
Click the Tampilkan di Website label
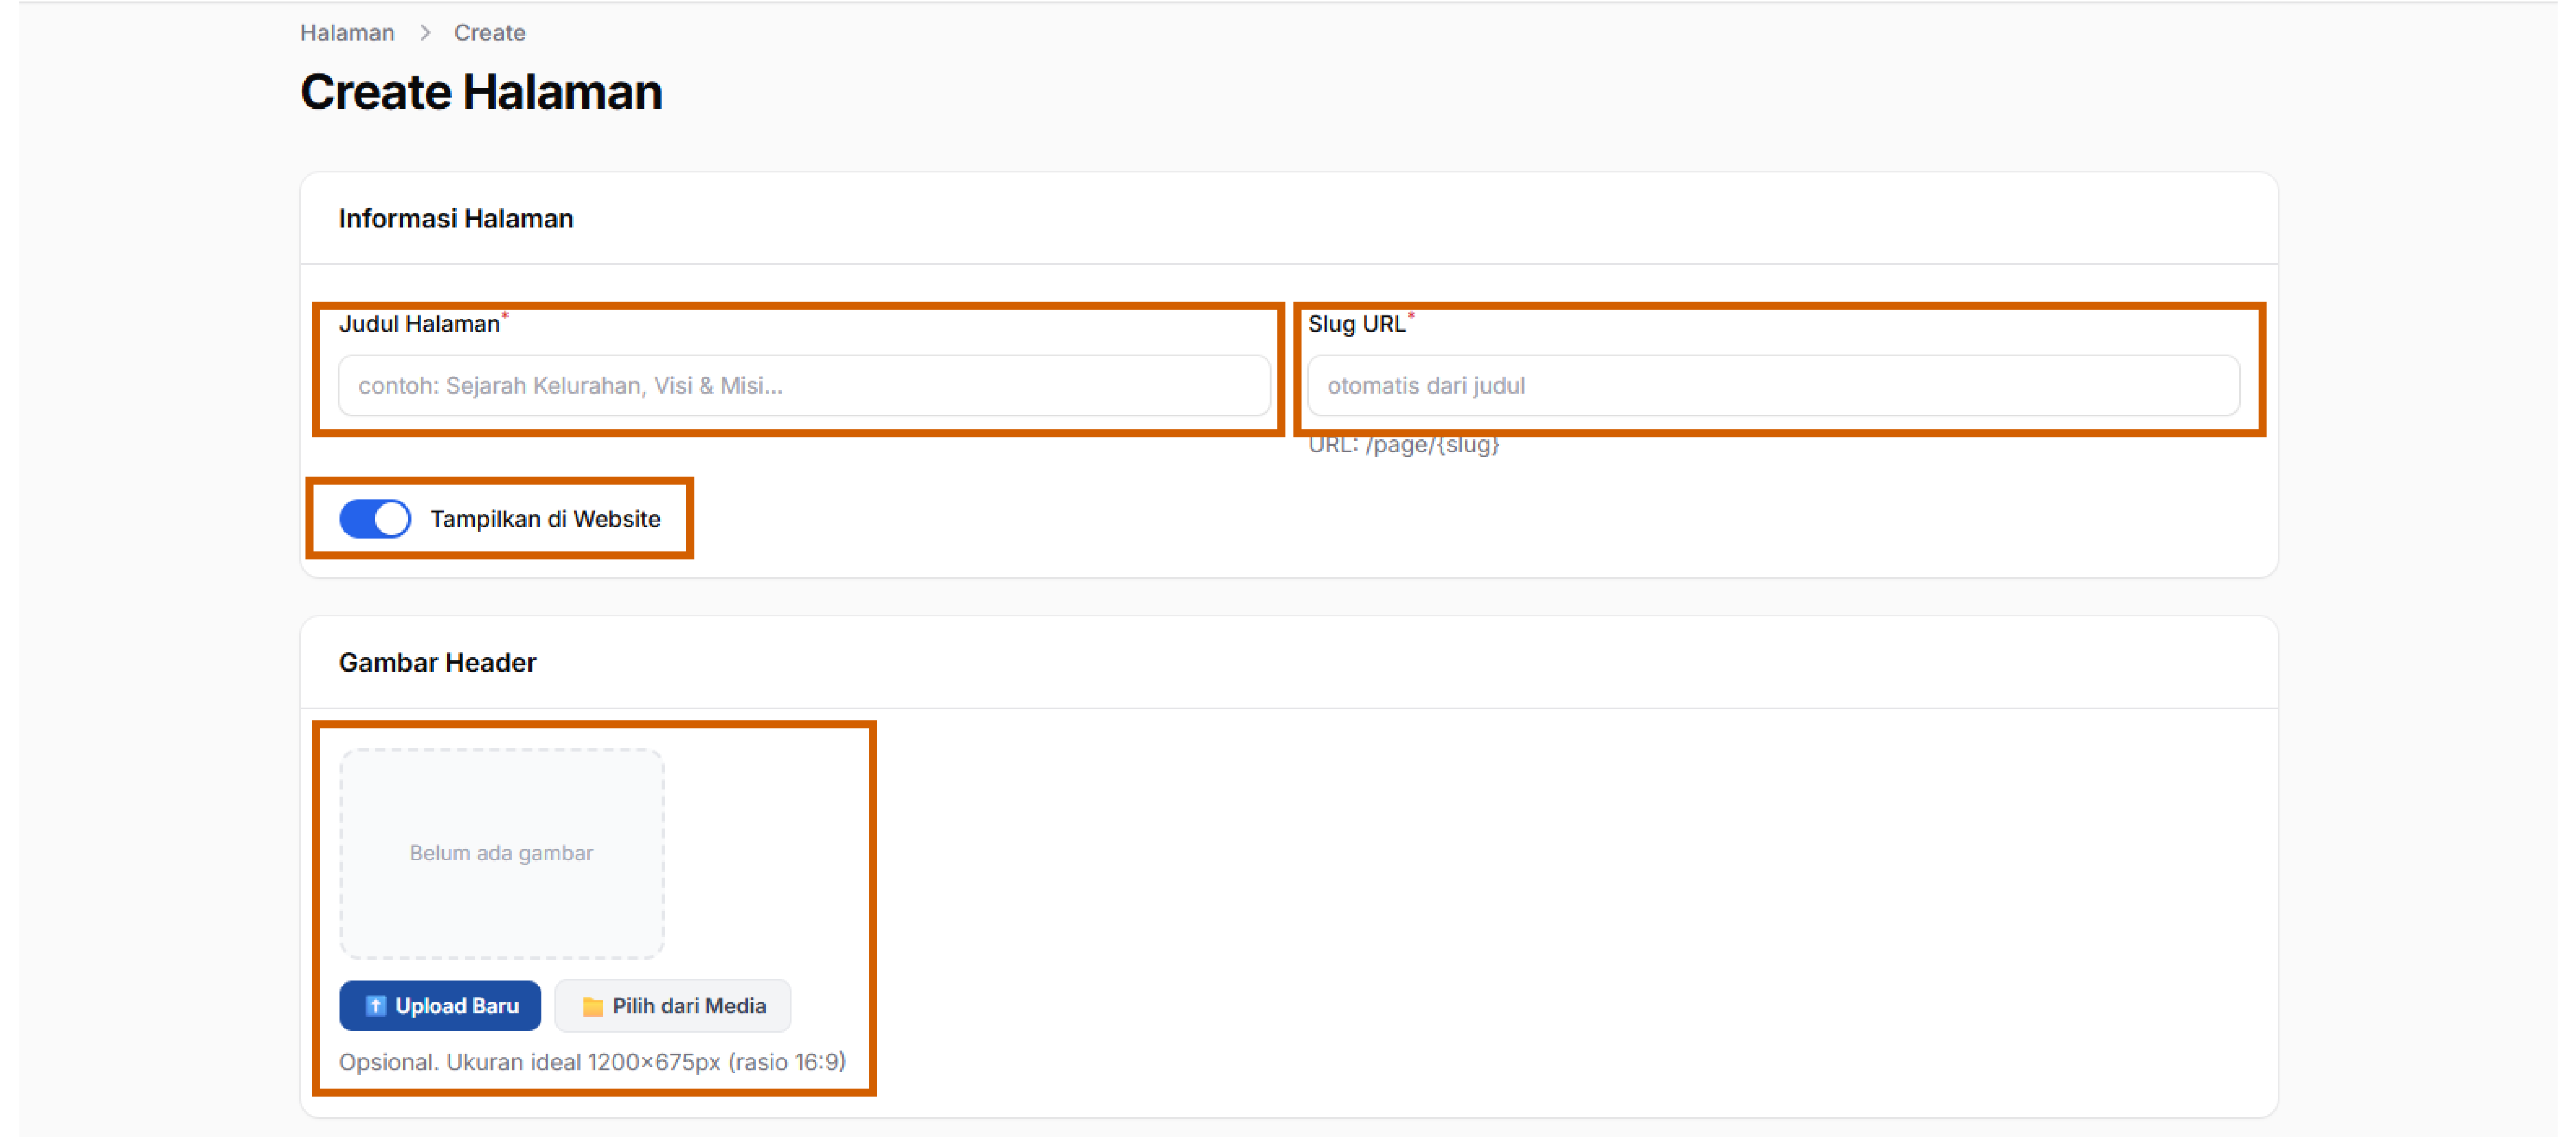pos(545,519)
